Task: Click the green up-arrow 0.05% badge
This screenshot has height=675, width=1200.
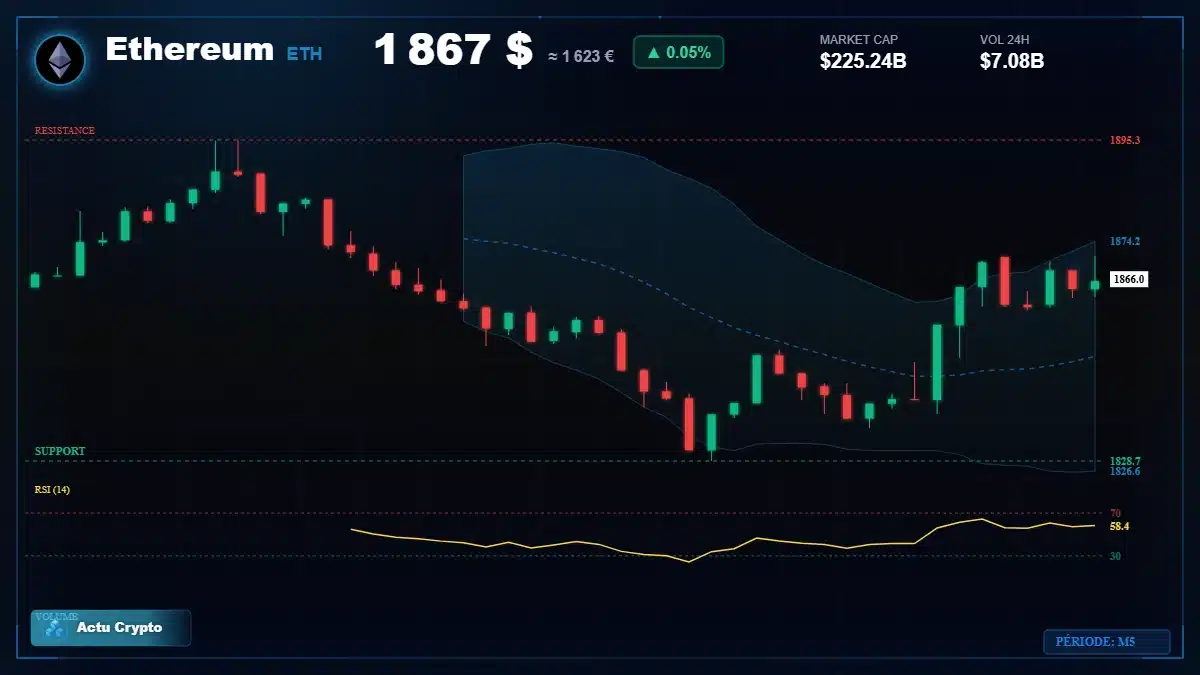Action: (678, 53)
